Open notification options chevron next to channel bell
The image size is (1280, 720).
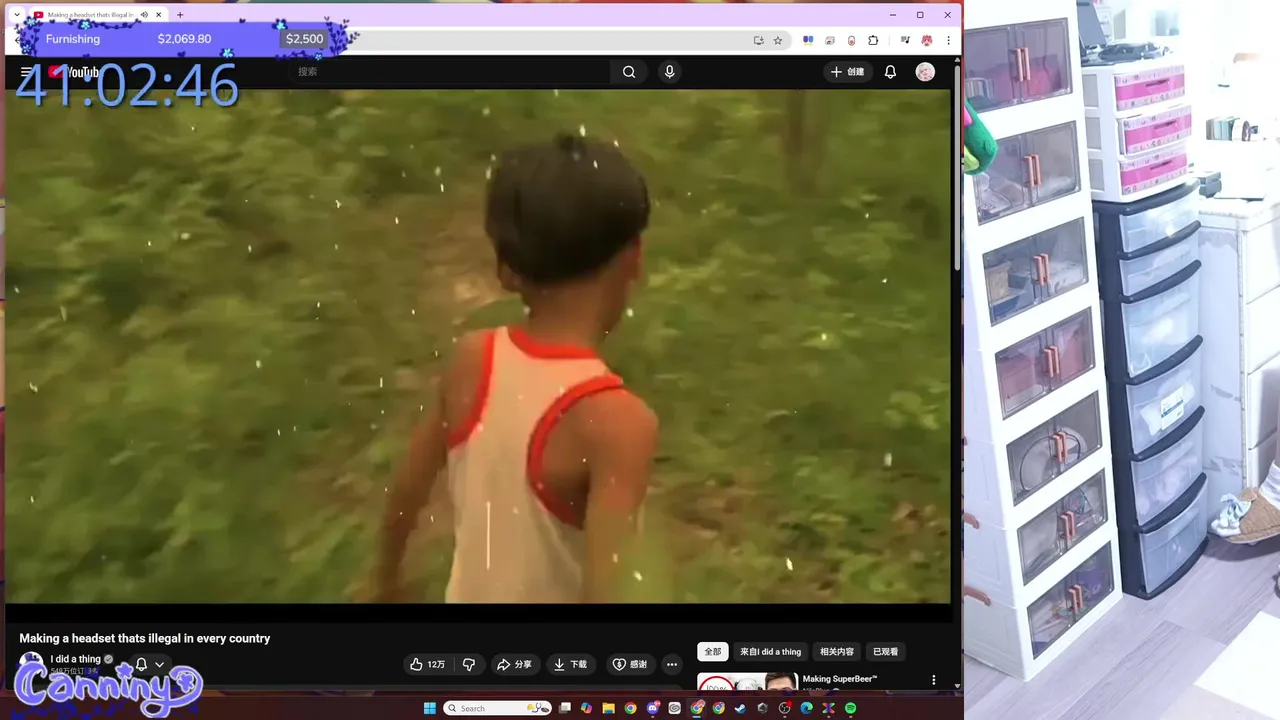coord(159,664)
